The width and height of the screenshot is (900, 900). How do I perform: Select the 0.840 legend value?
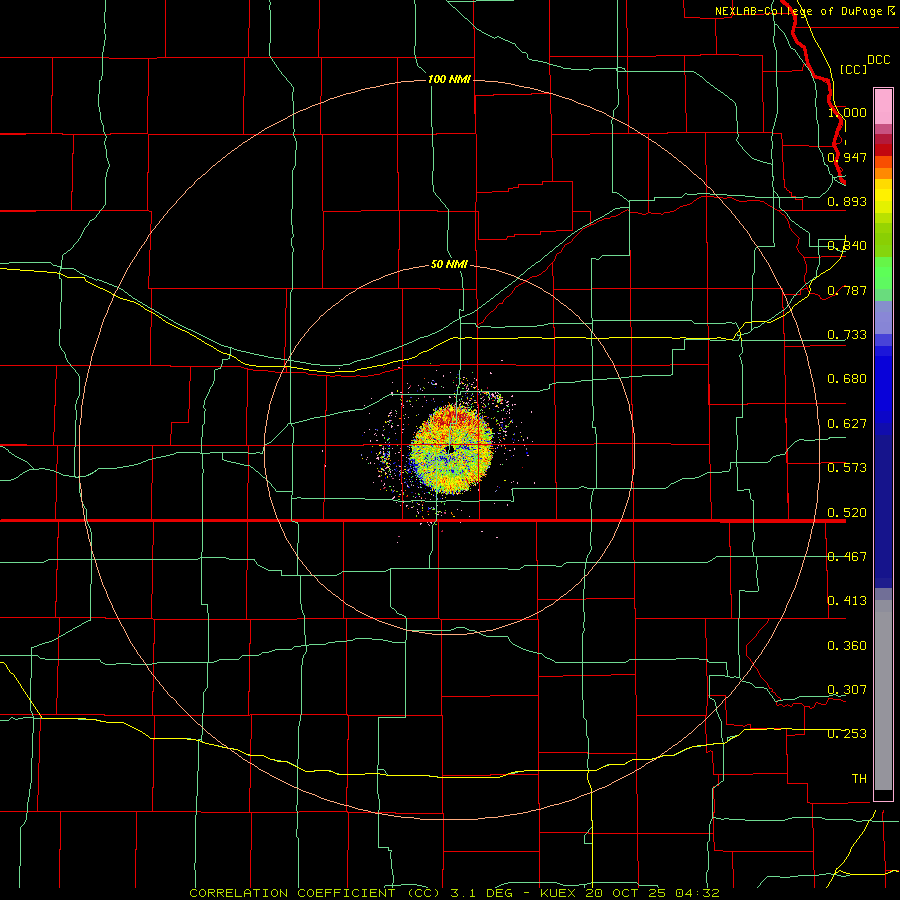click(847, 245)
